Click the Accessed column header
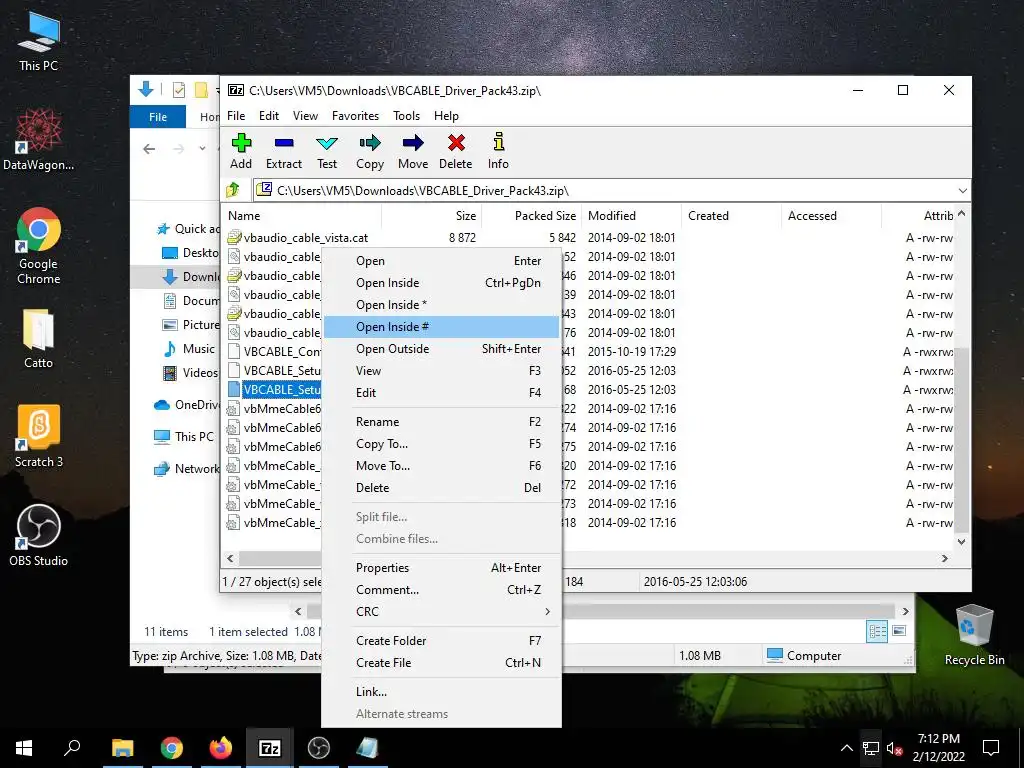The height and width of the screenshot is (768, 1024). 831,216
